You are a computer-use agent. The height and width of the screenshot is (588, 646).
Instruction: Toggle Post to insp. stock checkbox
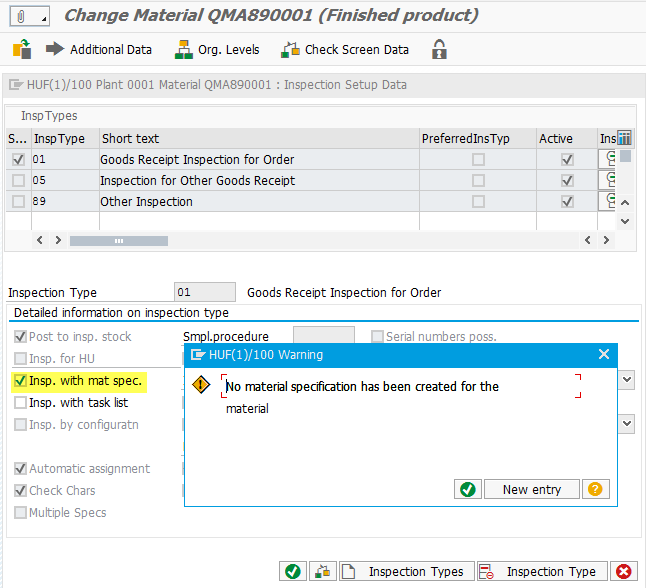click(20, 337)
